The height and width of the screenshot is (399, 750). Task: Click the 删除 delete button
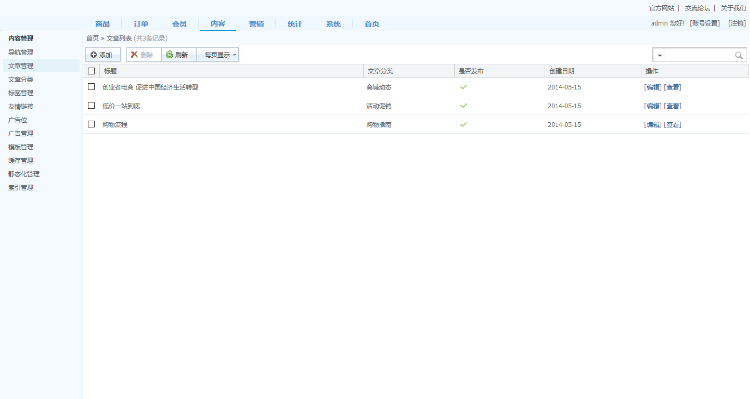[143, 55]
